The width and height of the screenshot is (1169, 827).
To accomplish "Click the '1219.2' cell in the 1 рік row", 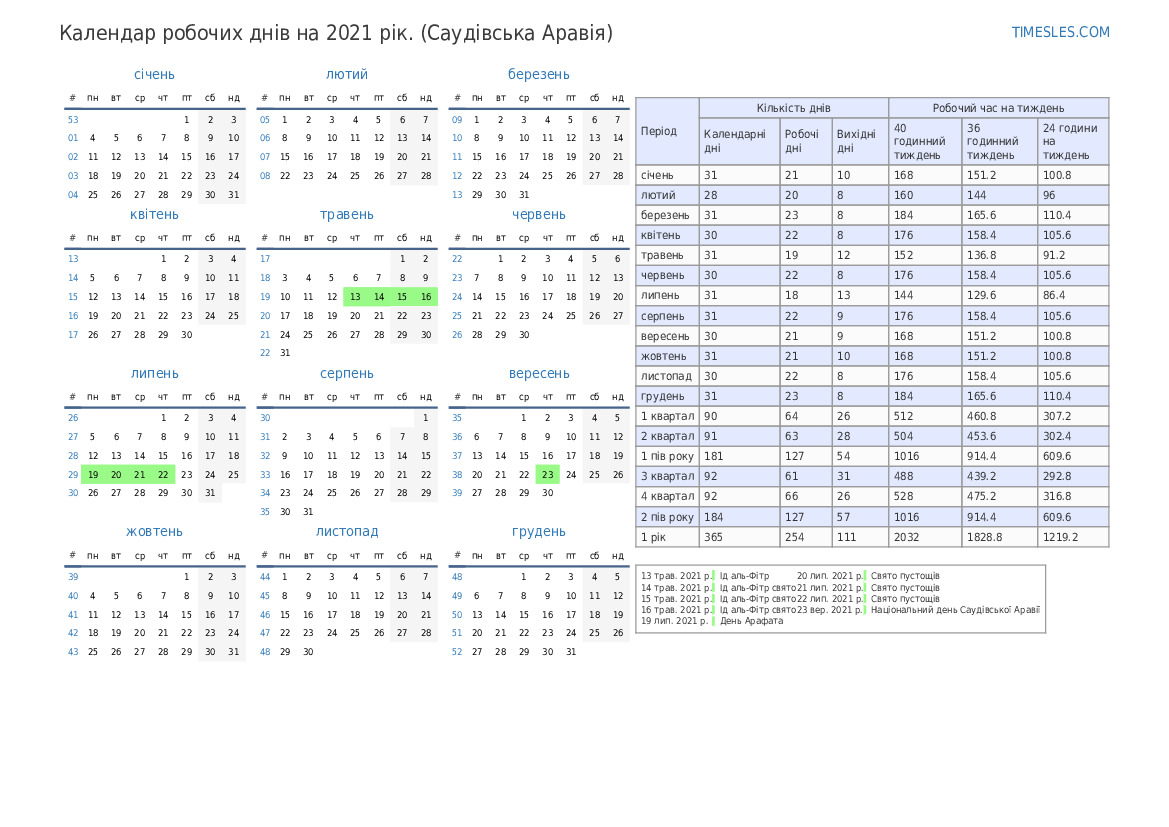I will [x=1073, y=537].
